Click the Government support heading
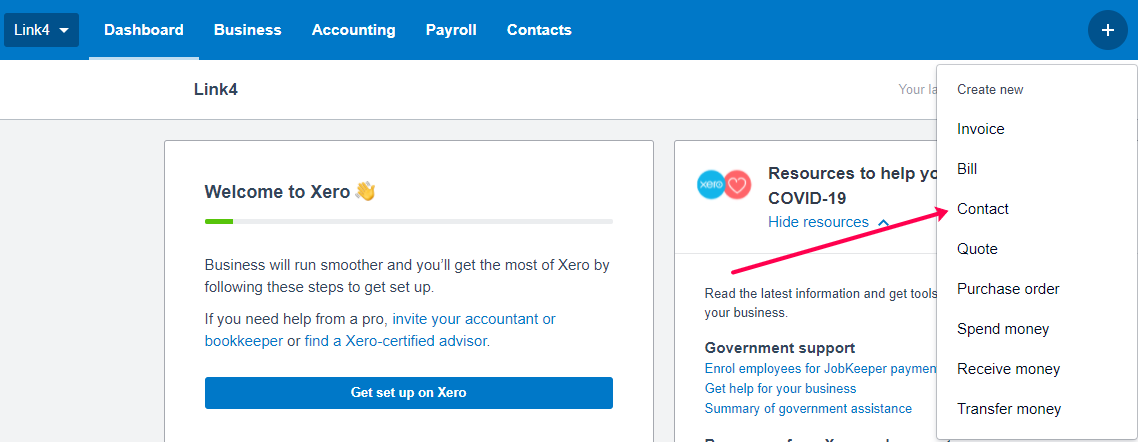 pos(779,348)
